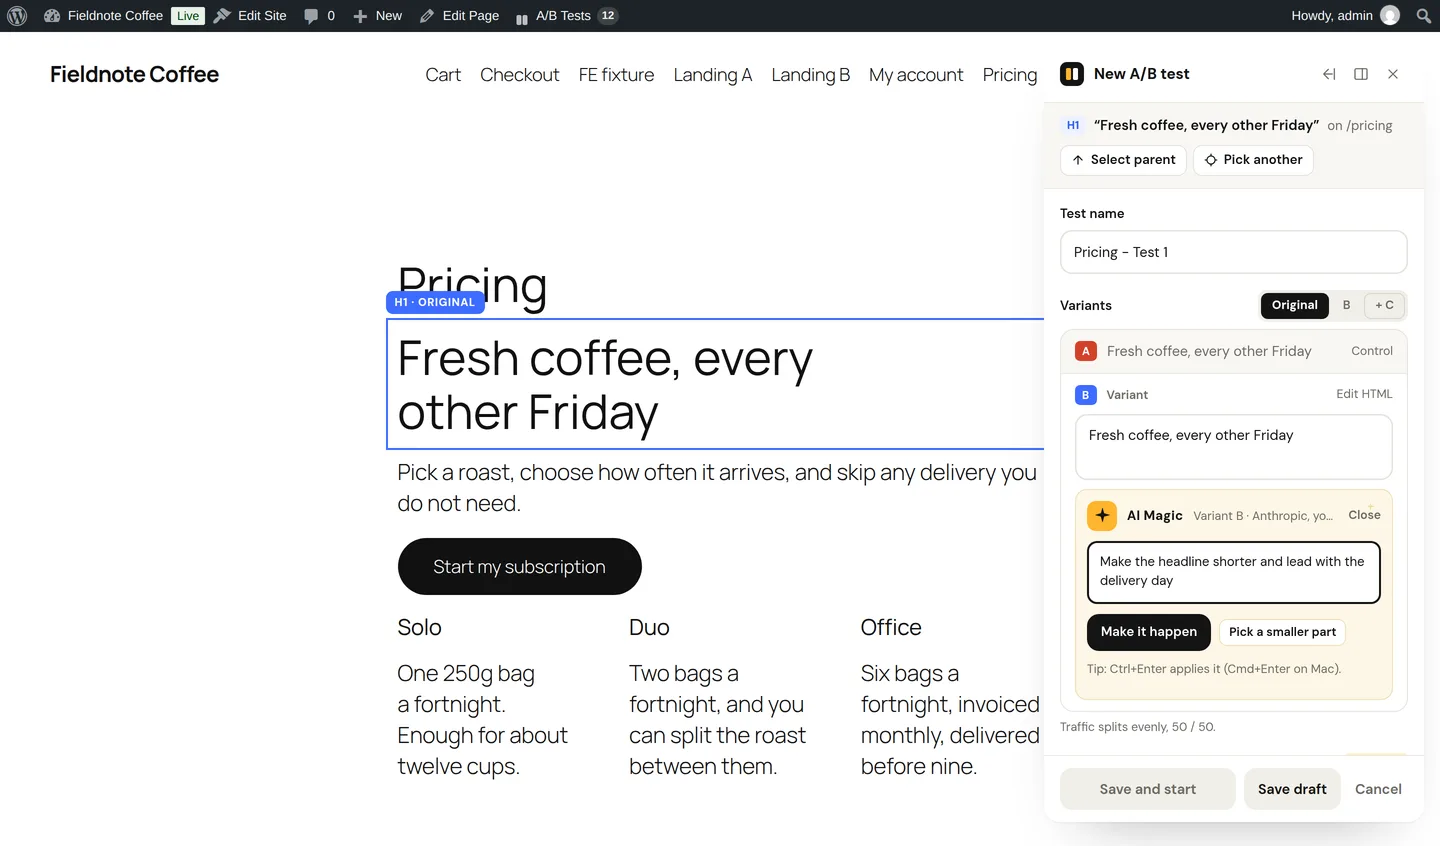Focus the Variant B text area
Screen dimensions: 1440x846
1234,447
